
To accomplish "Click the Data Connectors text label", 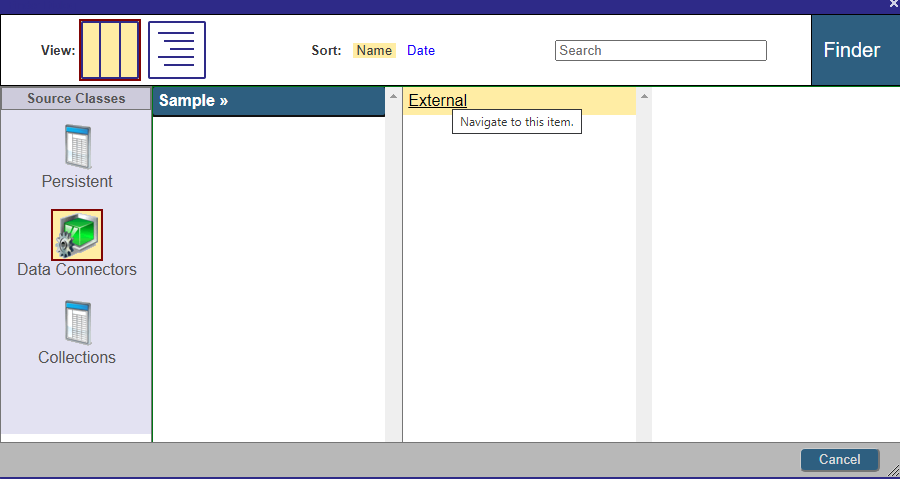I will pos(77,270).
